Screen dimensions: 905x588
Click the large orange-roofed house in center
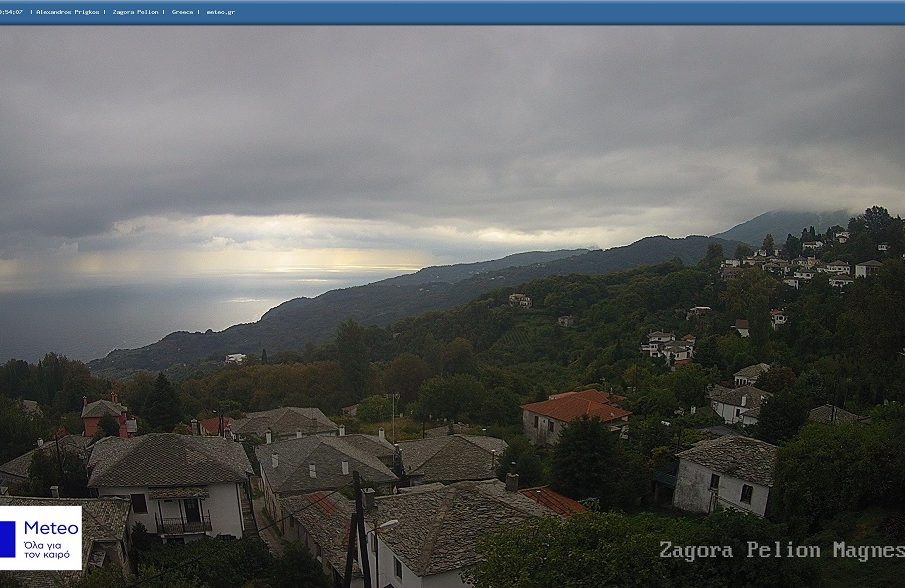[x=574, y=415]
